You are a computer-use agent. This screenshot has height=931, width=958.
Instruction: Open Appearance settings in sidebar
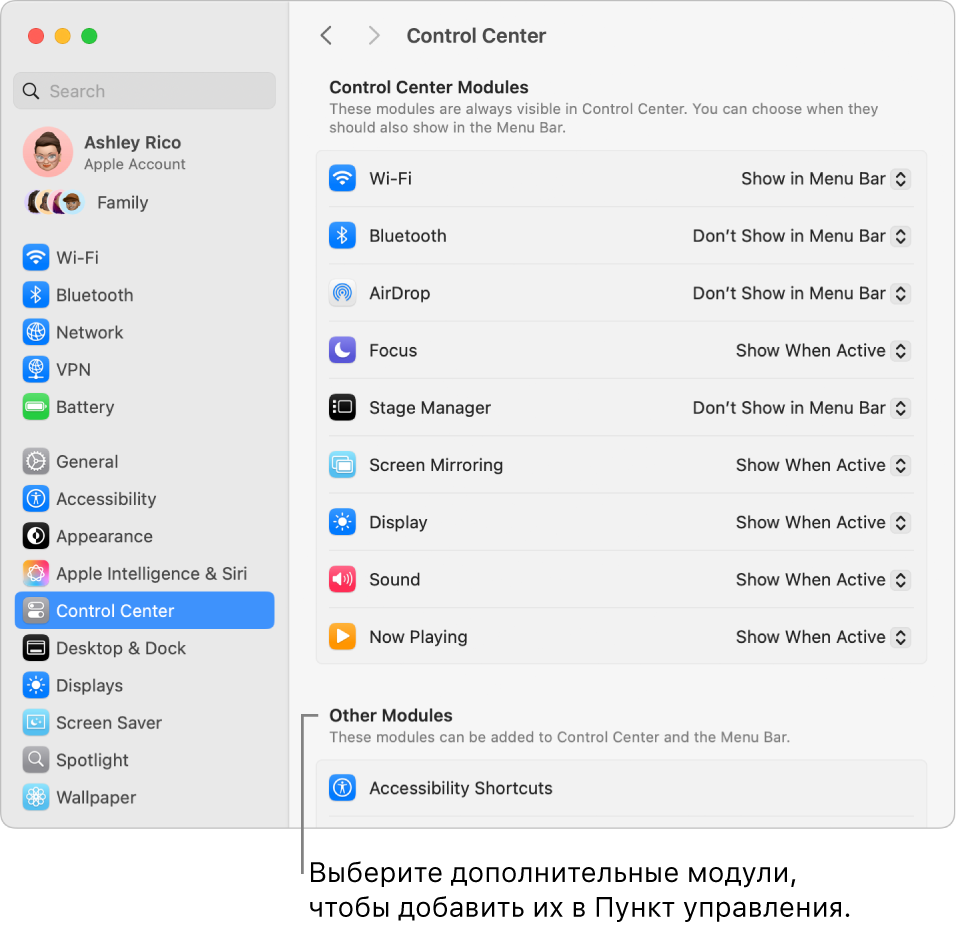click(144, 536)
